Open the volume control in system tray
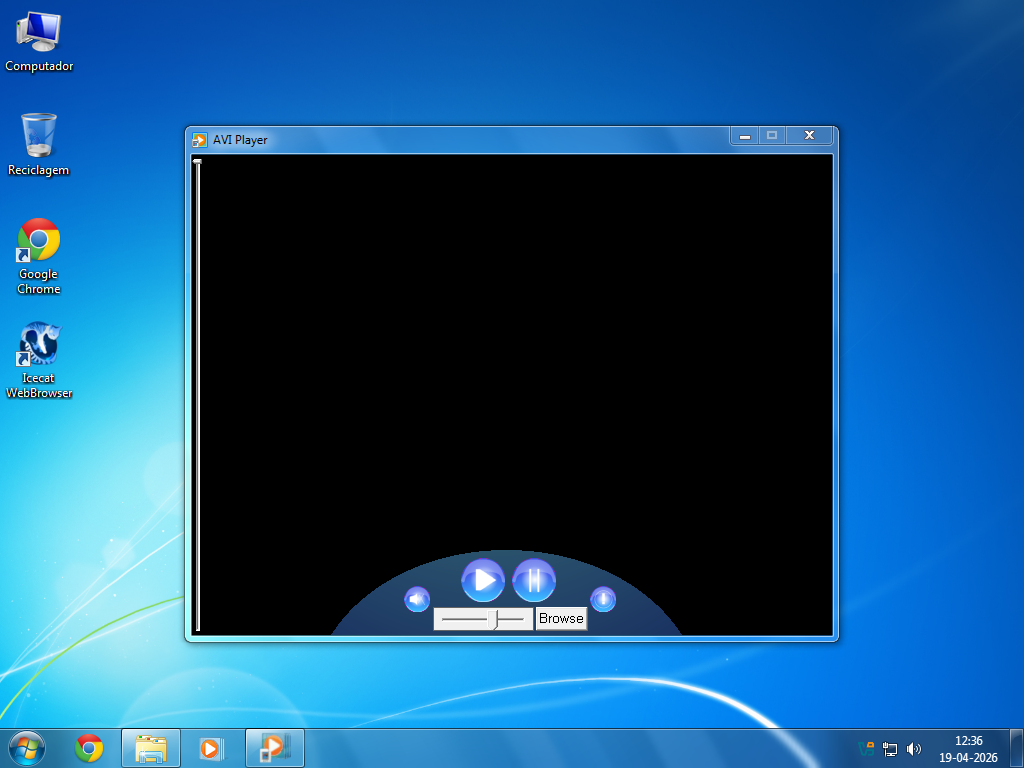This screenshot has height=768, width=1024. 914,749
